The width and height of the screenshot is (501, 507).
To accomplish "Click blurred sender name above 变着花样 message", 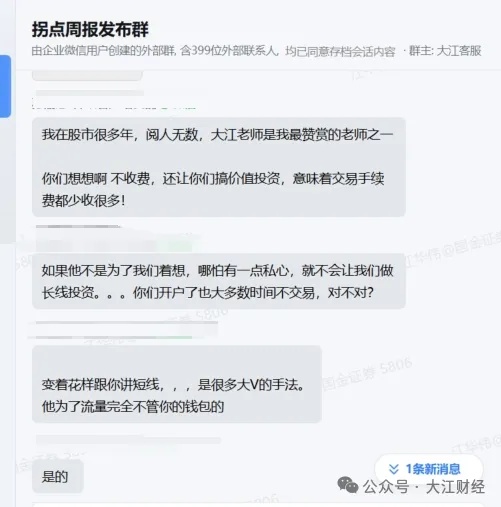I will pos(127,323).
